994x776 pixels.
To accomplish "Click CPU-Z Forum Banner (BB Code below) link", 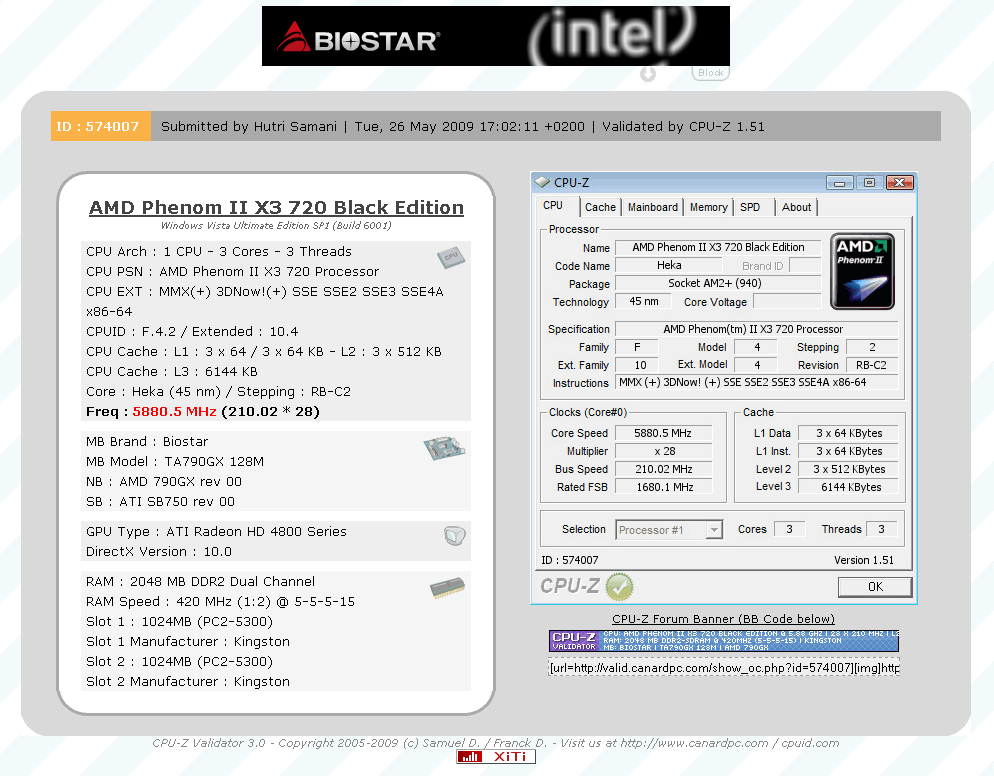I will [723, 619].
